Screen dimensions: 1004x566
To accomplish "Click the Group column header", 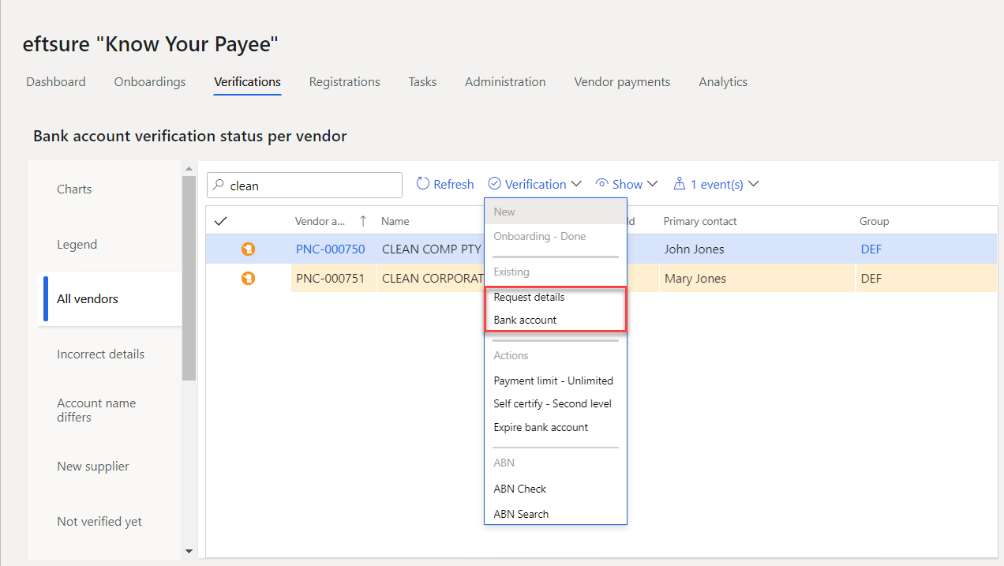I will coord(874,221).
